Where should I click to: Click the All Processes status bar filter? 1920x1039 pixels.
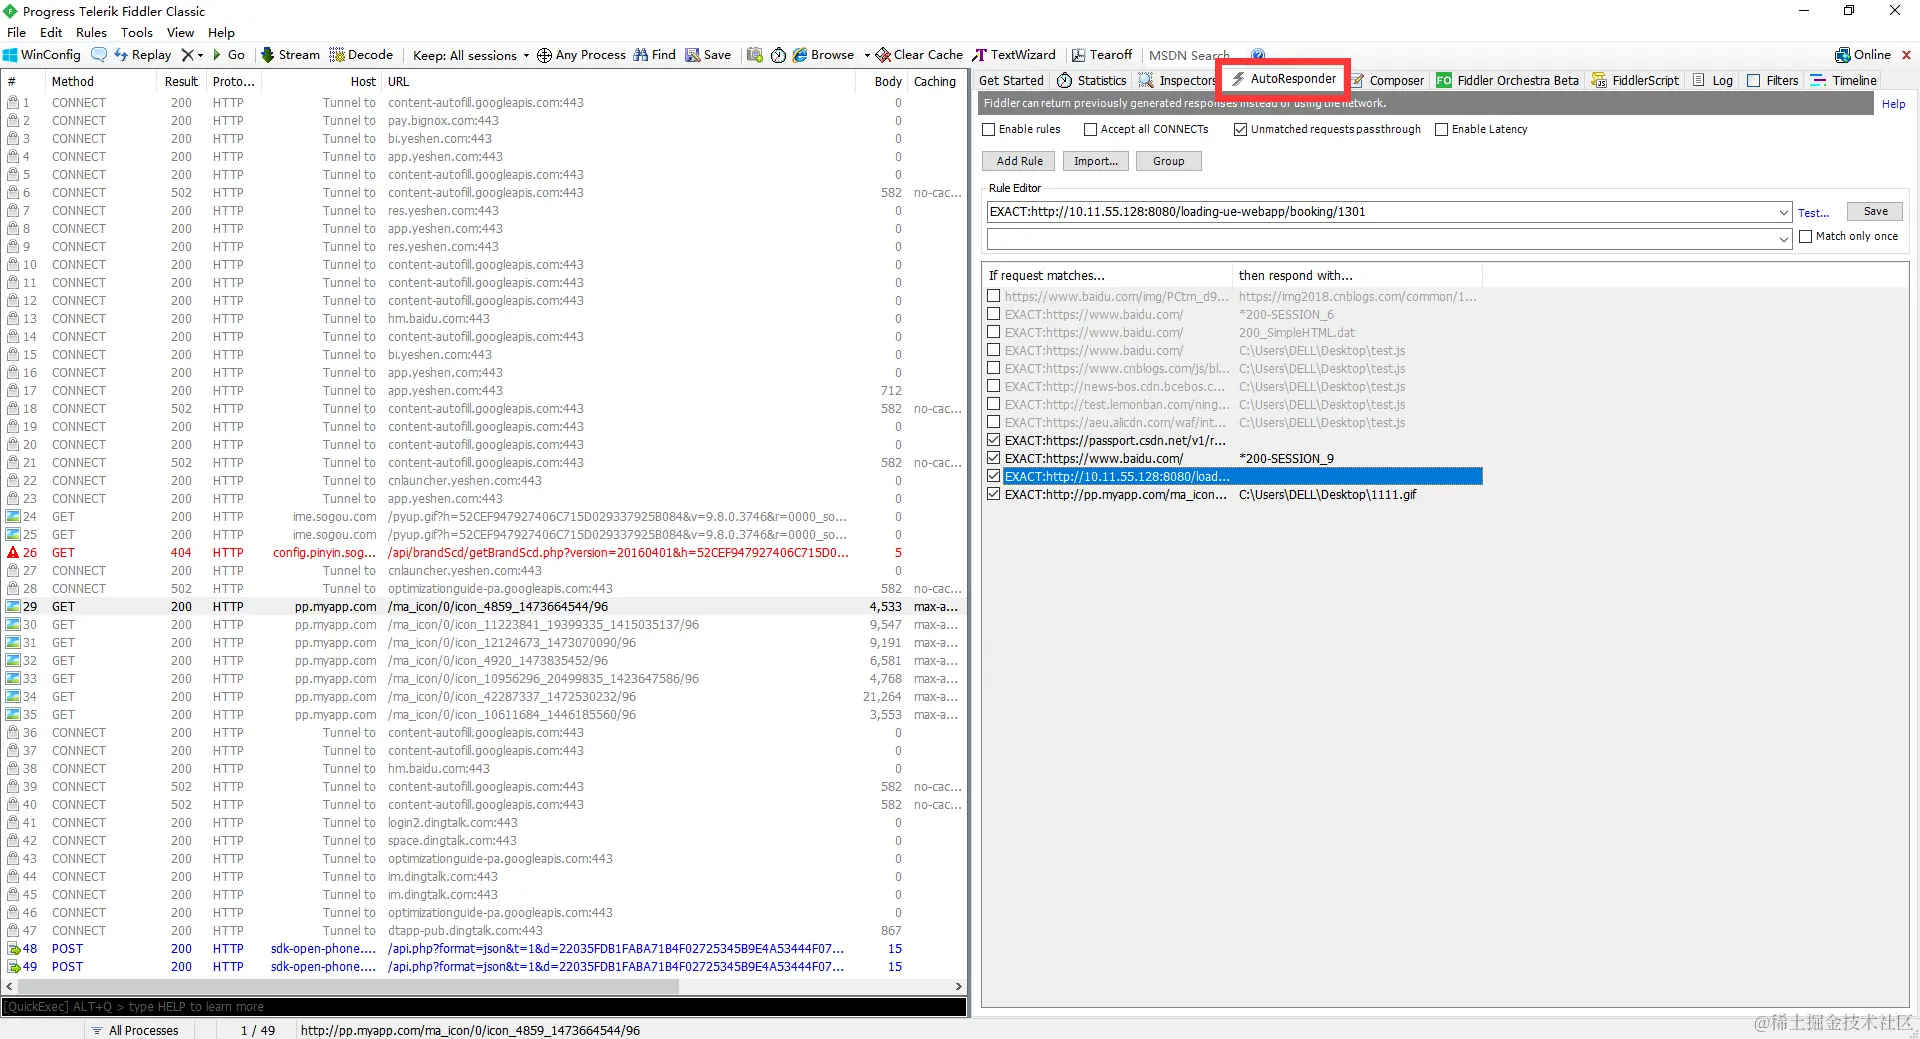click(135, 1030)
